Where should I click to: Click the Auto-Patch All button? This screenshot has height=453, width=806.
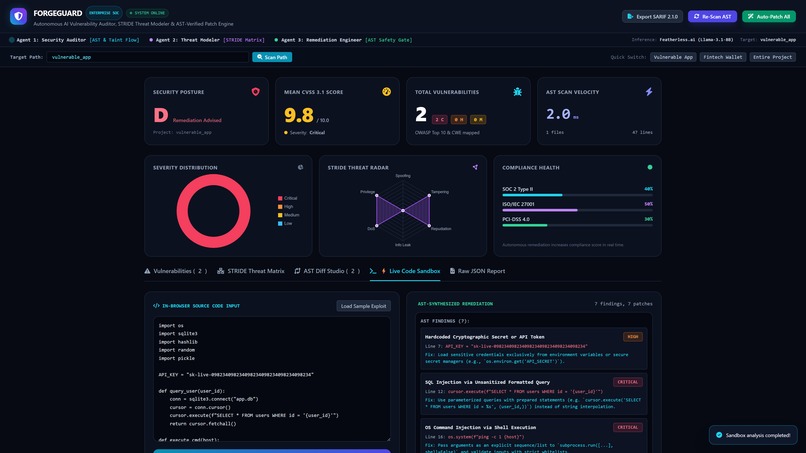click(x=769, y=16)
